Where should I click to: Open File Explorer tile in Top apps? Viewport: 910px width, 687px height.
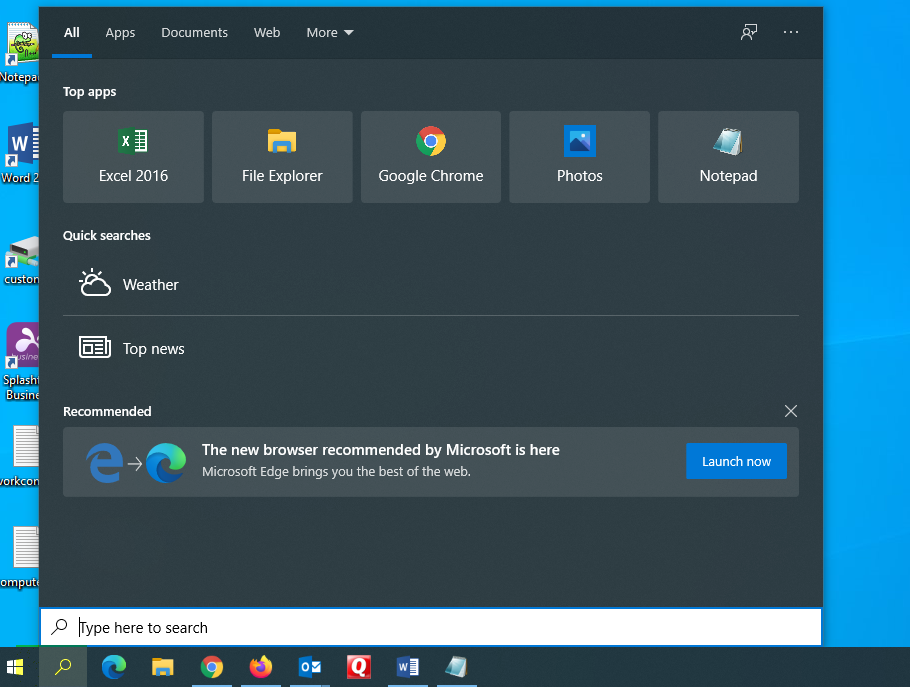click(x=282, y=157)
